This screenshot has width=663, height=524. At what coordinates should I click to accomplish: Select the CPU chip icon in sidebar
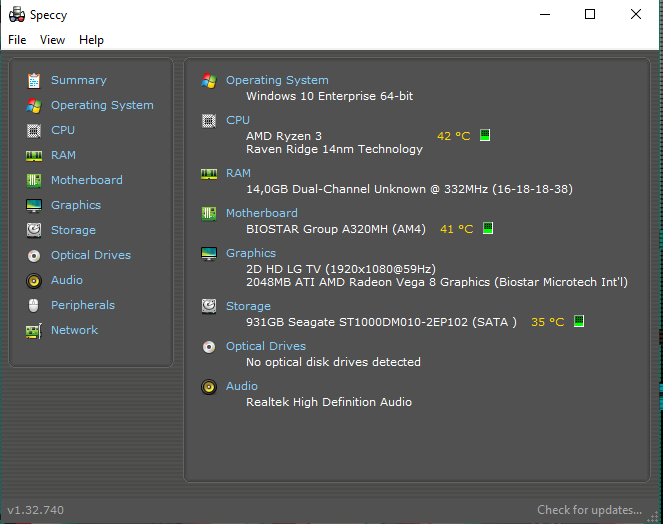pyautogui.click(x=34, y=131)
